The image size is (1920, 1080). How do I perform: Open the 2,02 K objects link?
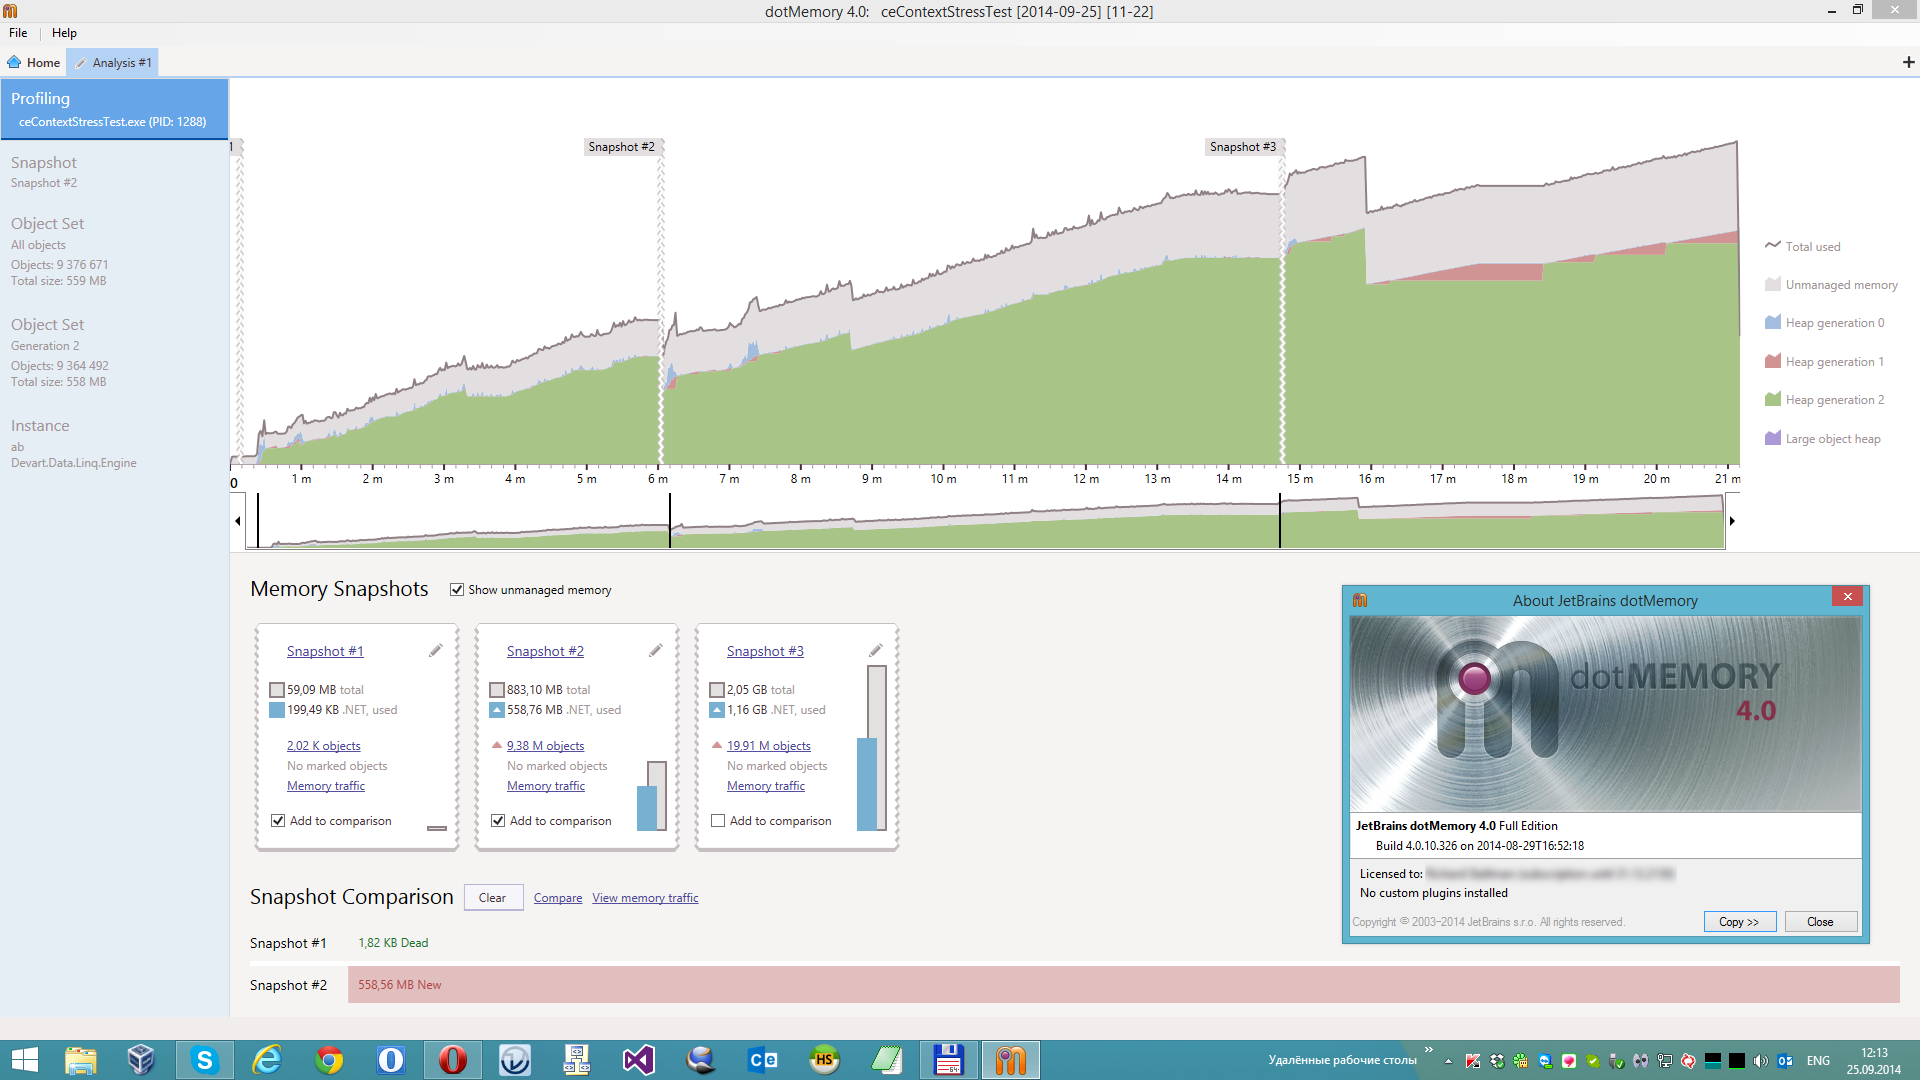coord(324,746)
